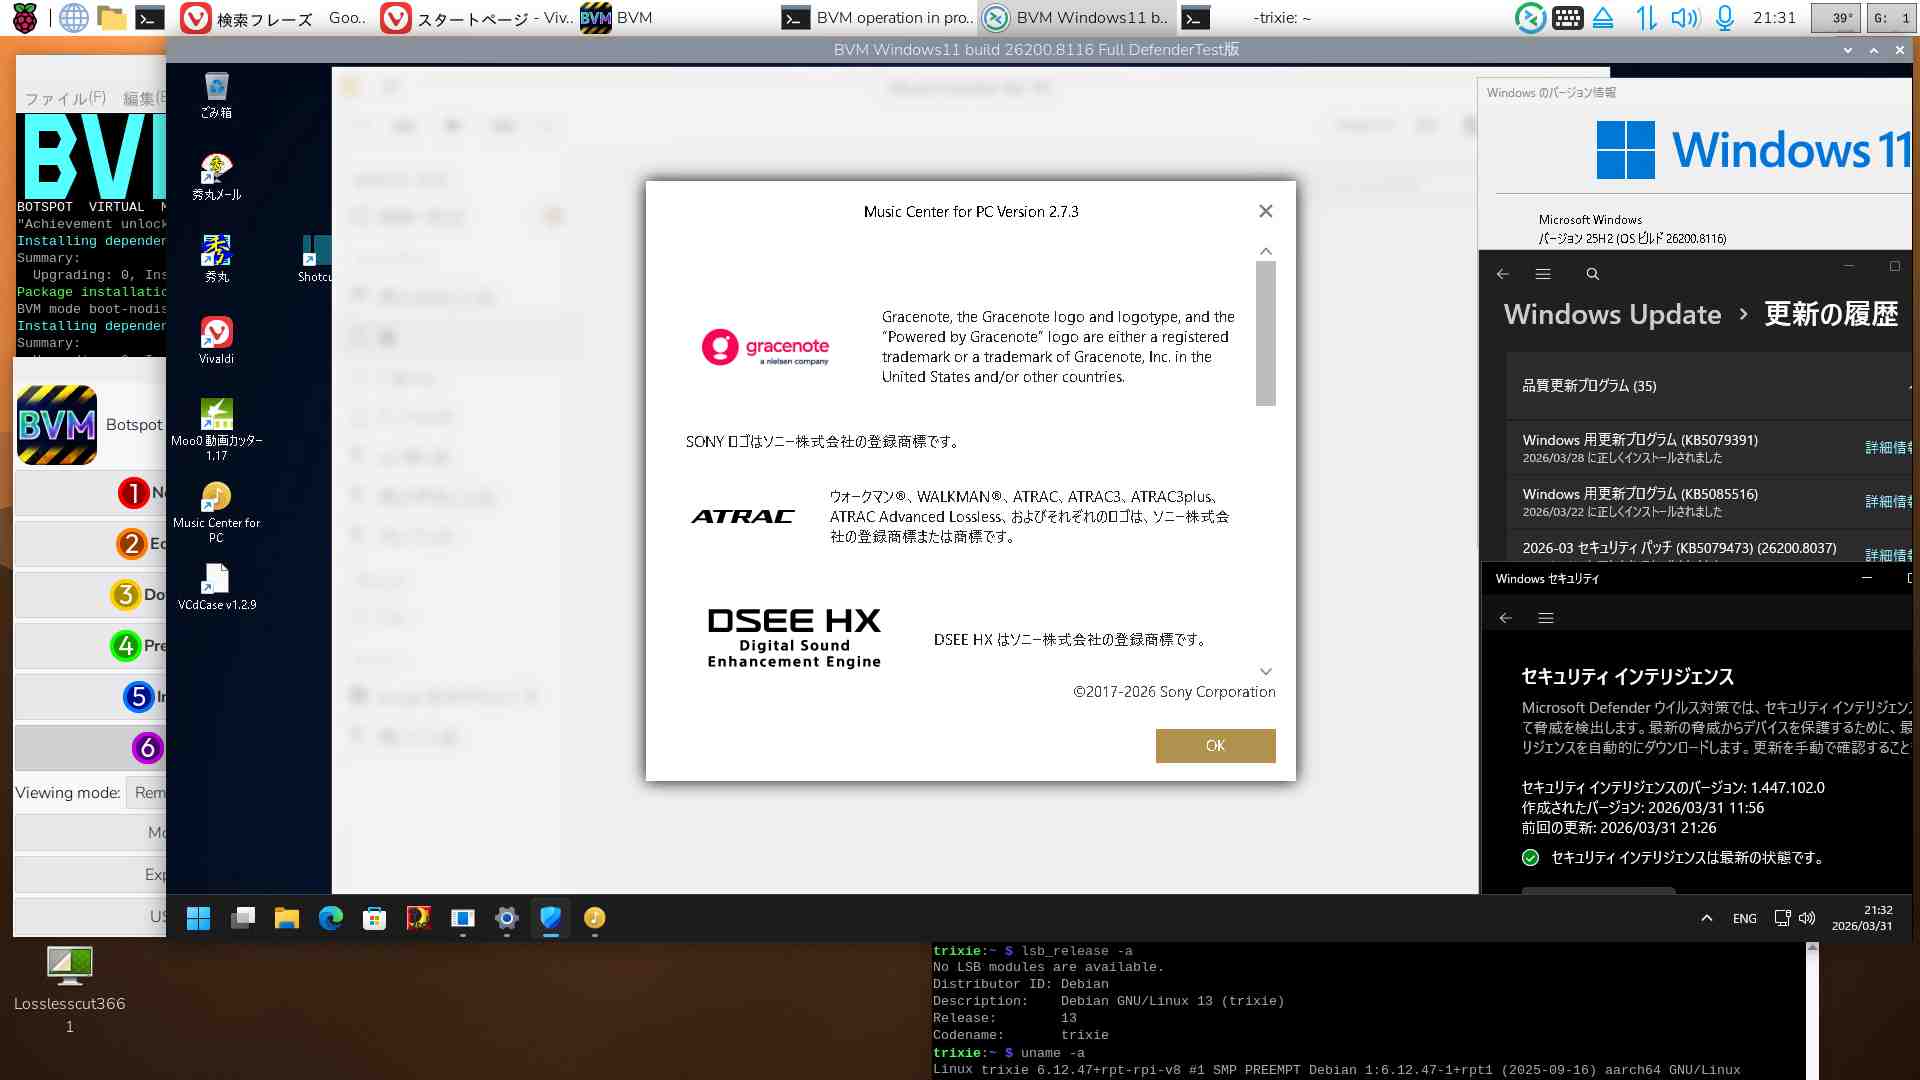This screenshot has width=1920, height=1080.
Task: Close the Music Center version dialog
Action: click(1266, 211)
